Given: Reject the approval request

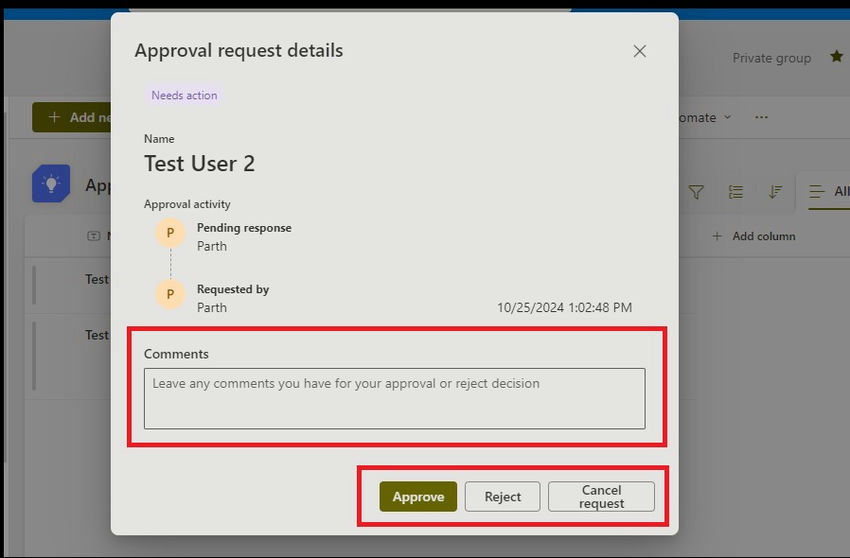Looking at the screenshot, I should coord(502,496).
